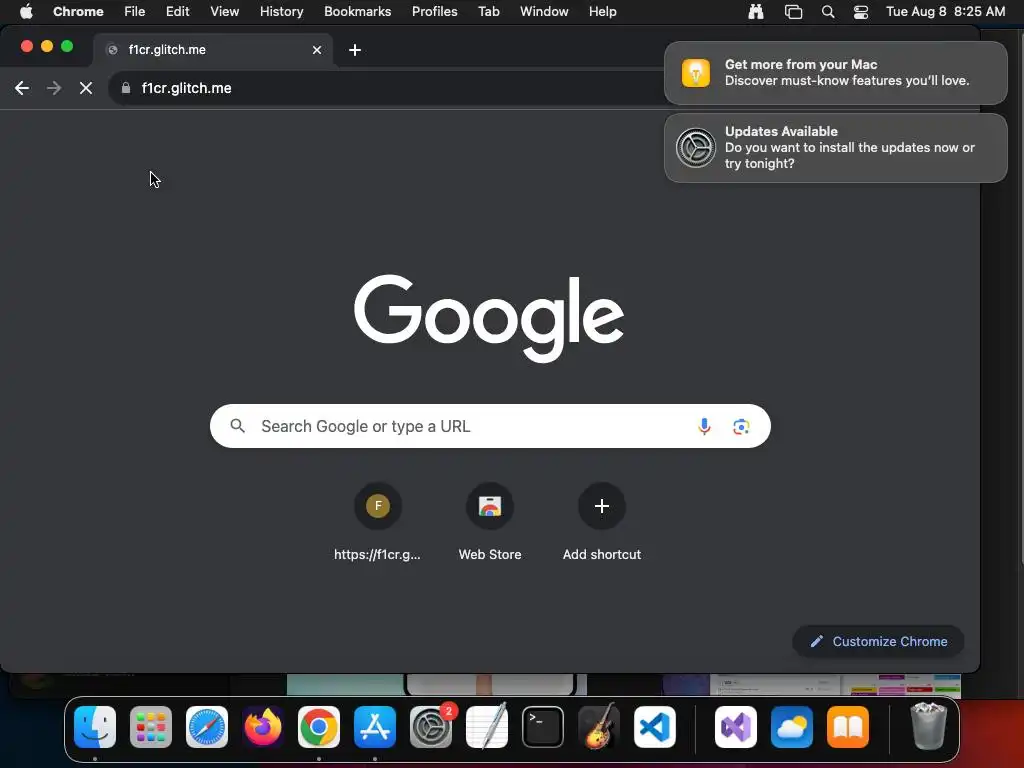
Task: Open the Books app from the dock
Action: 848,727
